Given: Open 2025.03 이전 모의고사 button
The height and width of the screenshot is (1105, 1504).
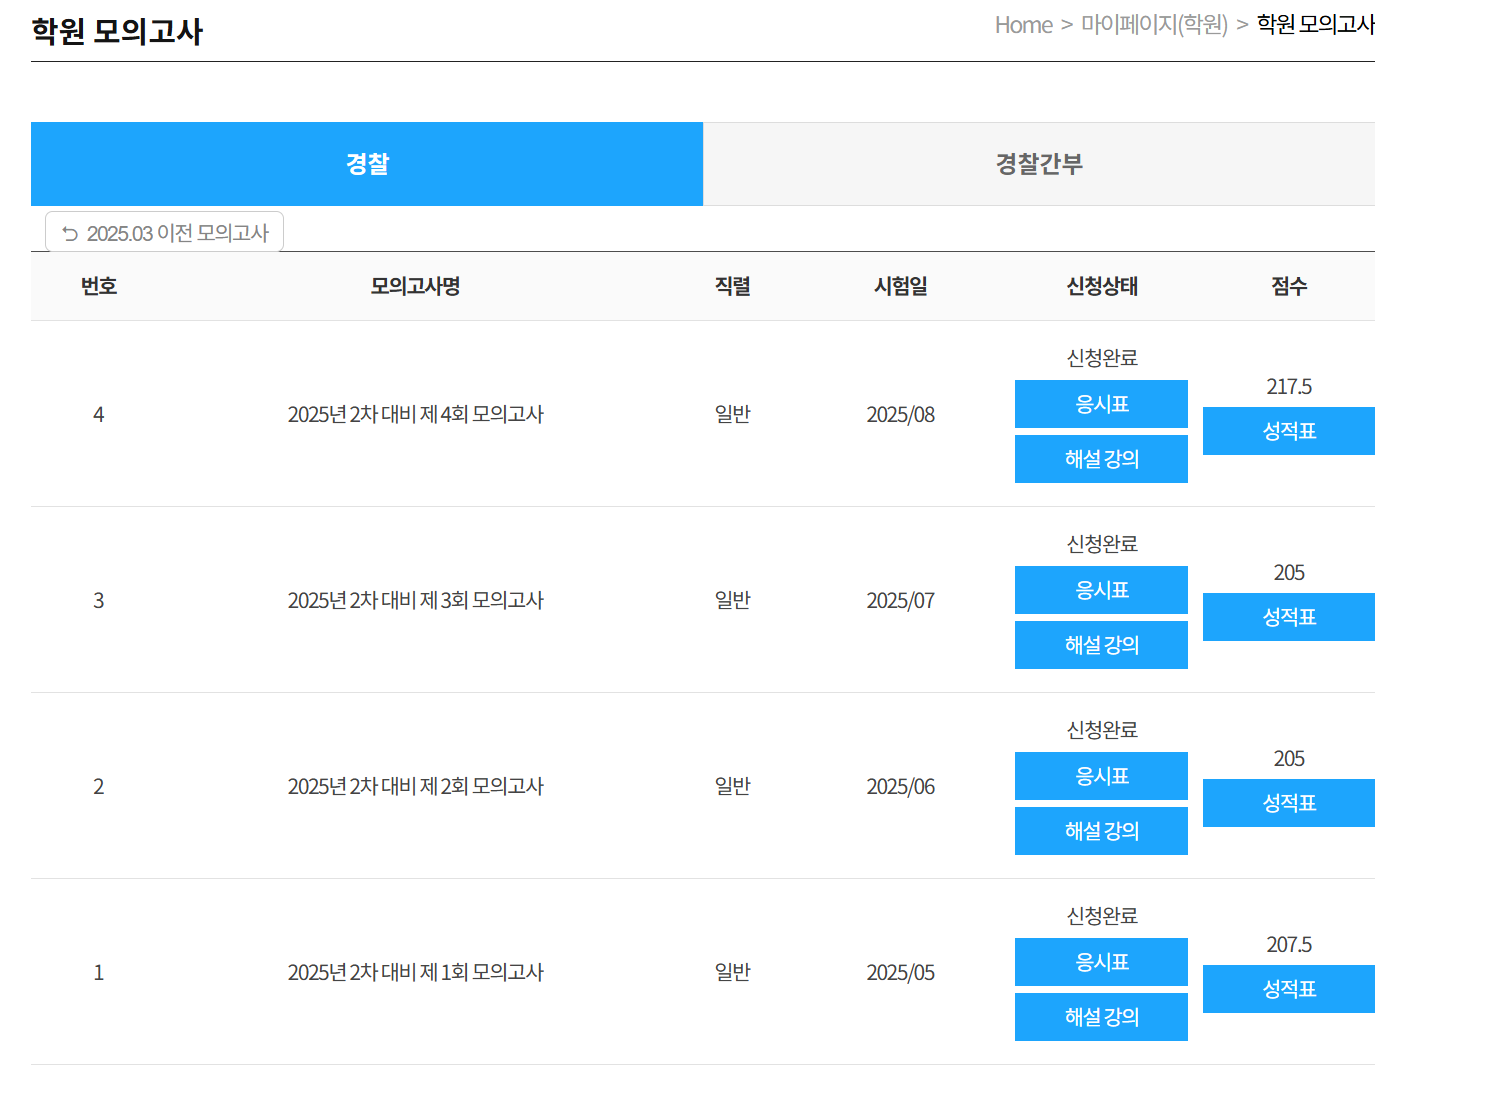Looking at the screenshot, I should [x=165, y=232].
